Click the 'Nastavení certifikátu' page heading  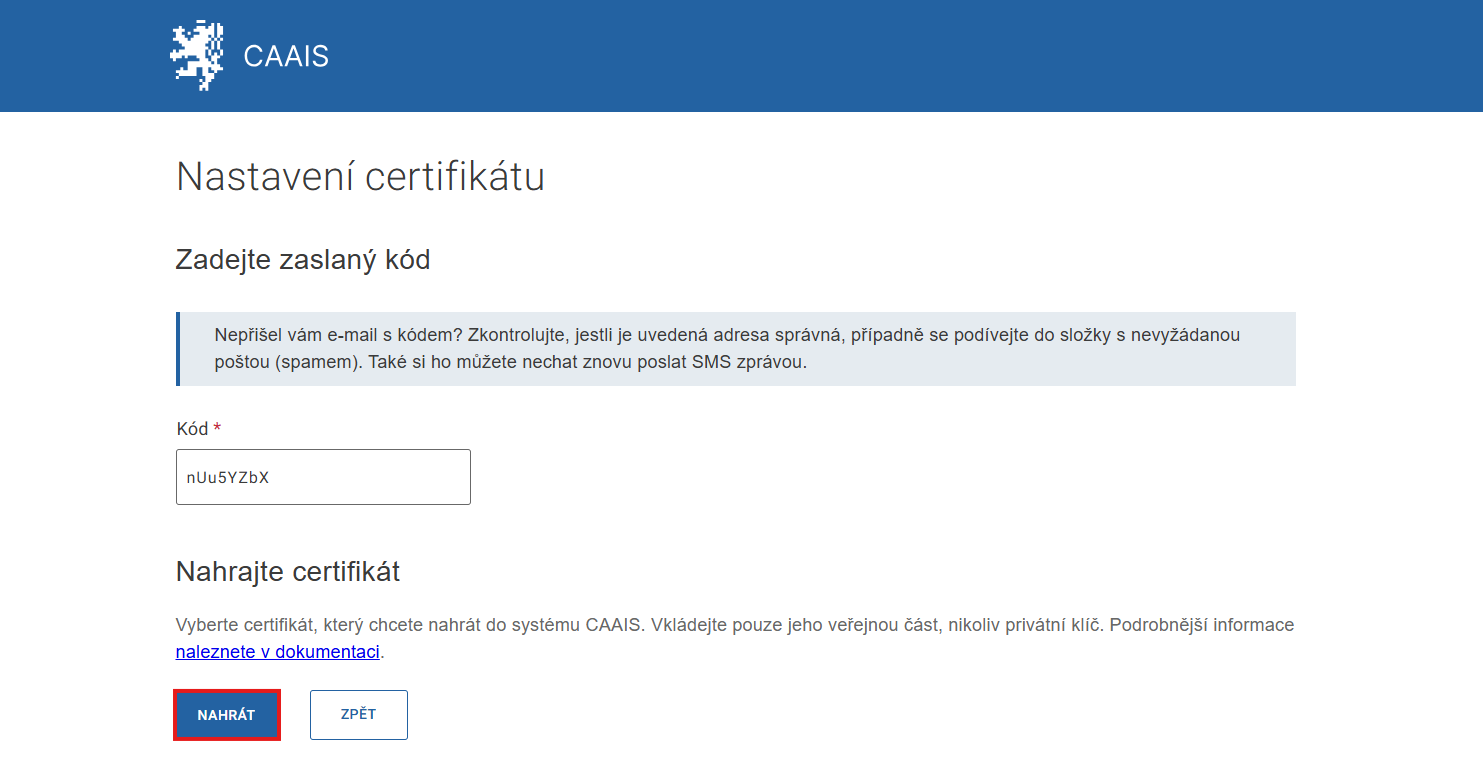[360, 177]
